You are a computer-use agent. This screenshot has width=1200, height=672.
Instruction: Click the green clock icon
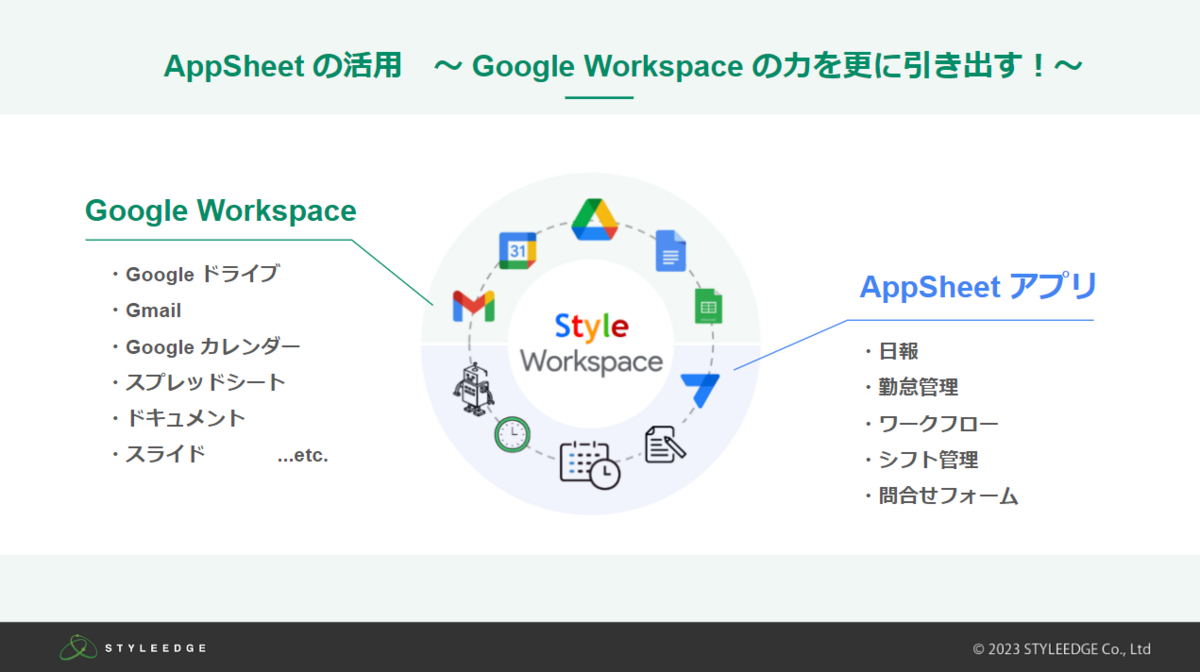(511, 434)
